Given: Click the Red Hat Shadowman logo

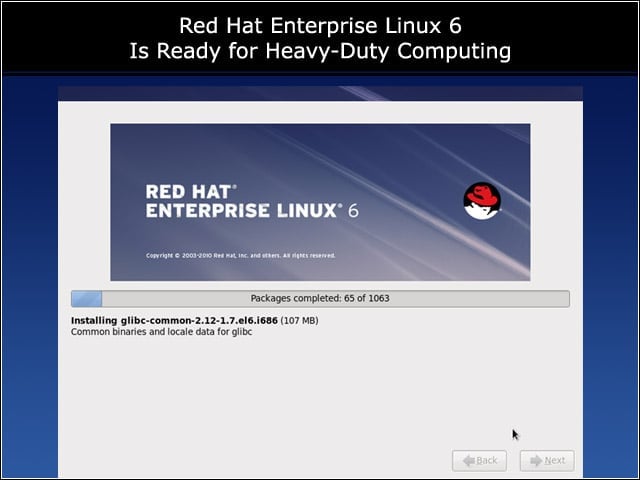Looking at the screenshot, I should coord(482,200).
